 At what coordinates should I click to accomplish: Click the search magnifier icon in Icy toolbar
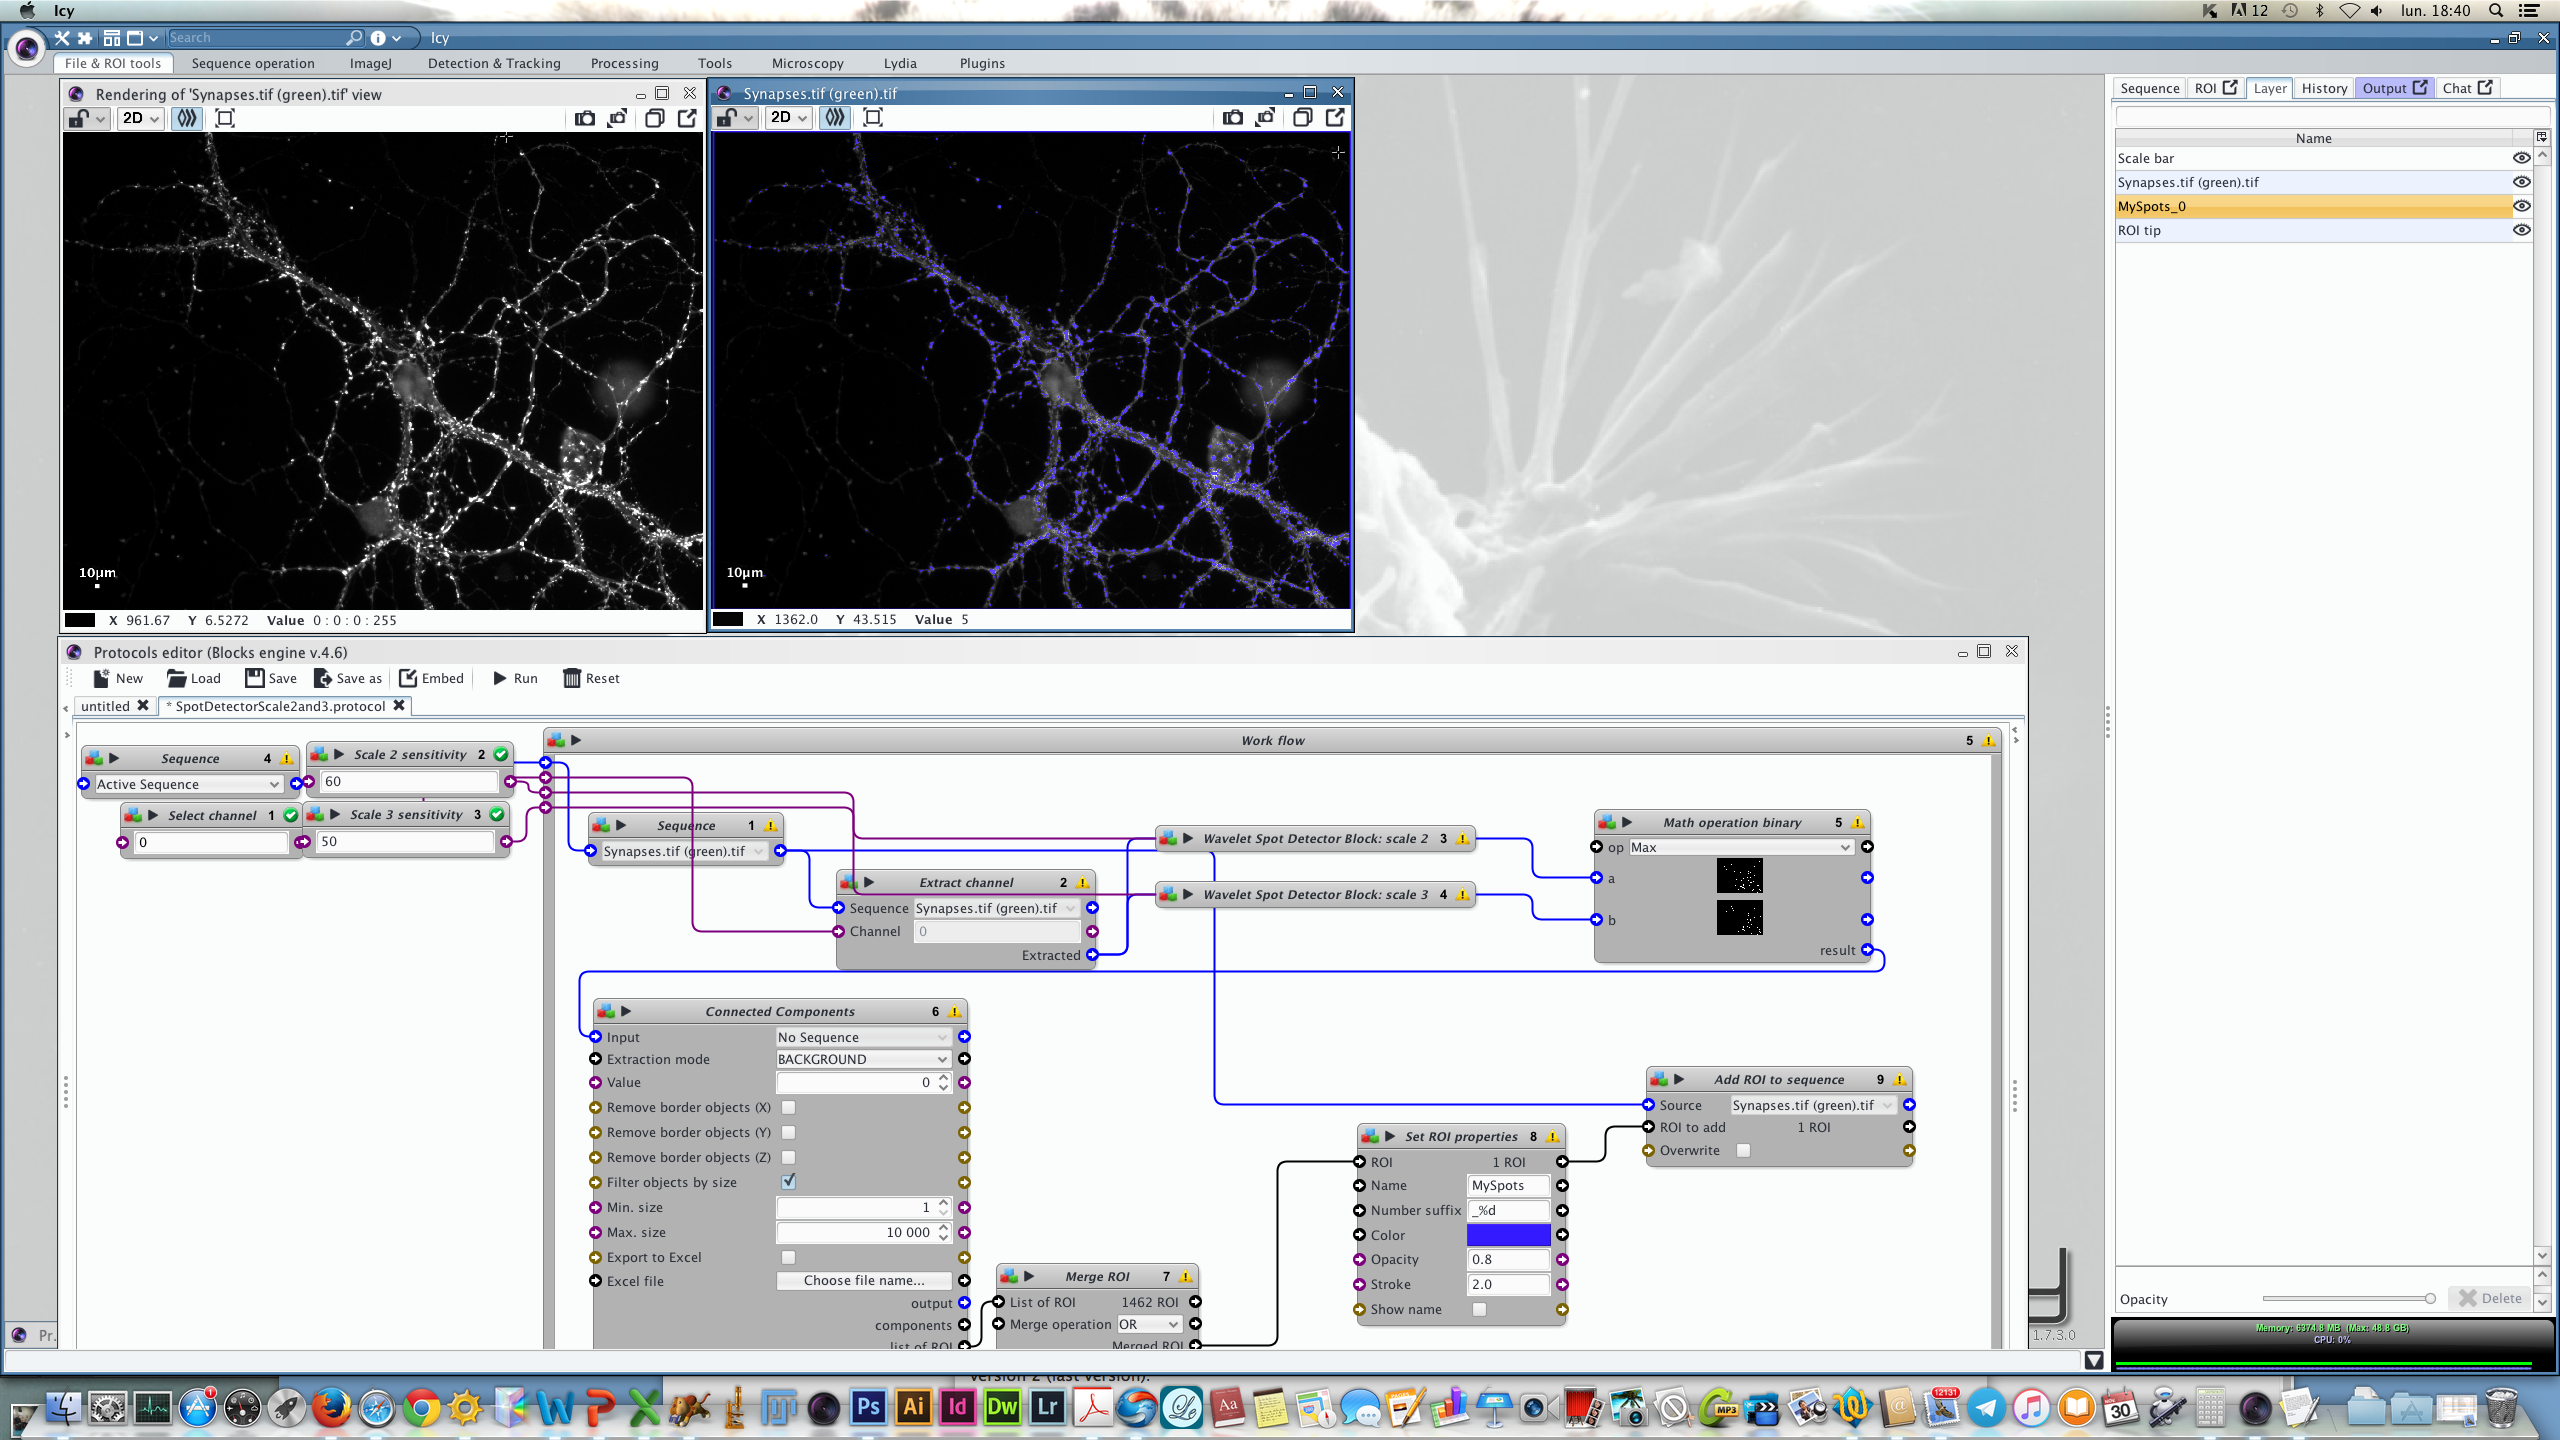click(354, 38)
